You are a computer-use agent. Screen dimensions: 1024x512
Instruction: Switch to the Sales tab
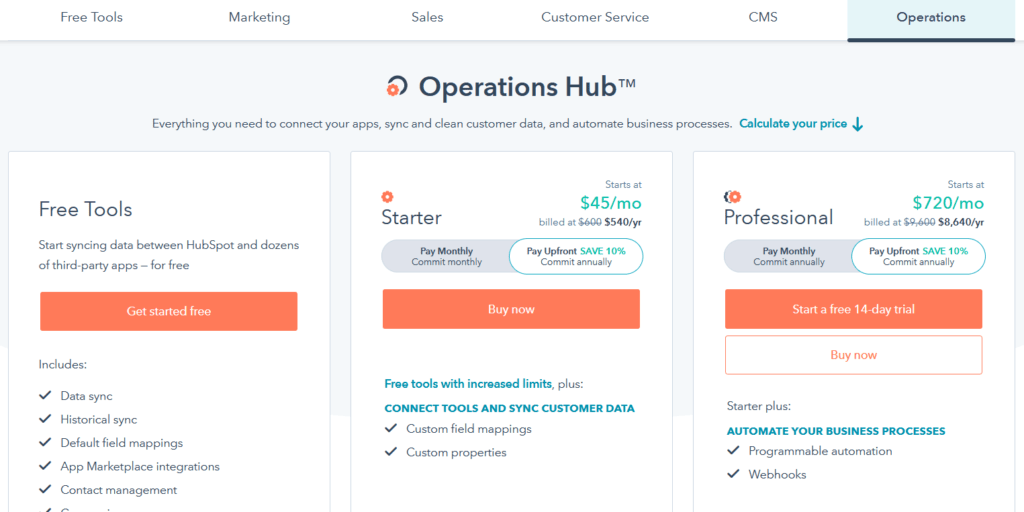(427, 18)
